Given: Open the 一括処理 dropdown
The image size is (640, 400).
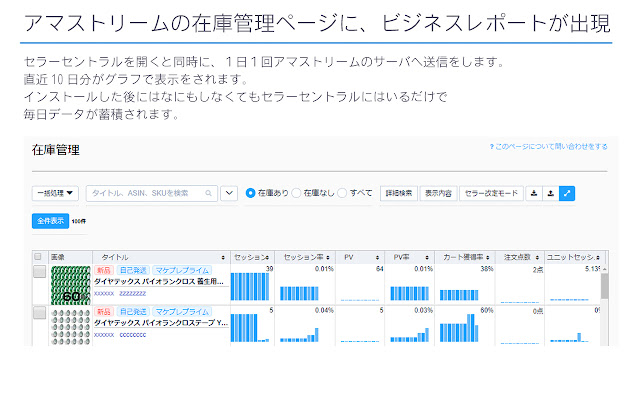Looking at the screenshot, I should click(55, 193).
